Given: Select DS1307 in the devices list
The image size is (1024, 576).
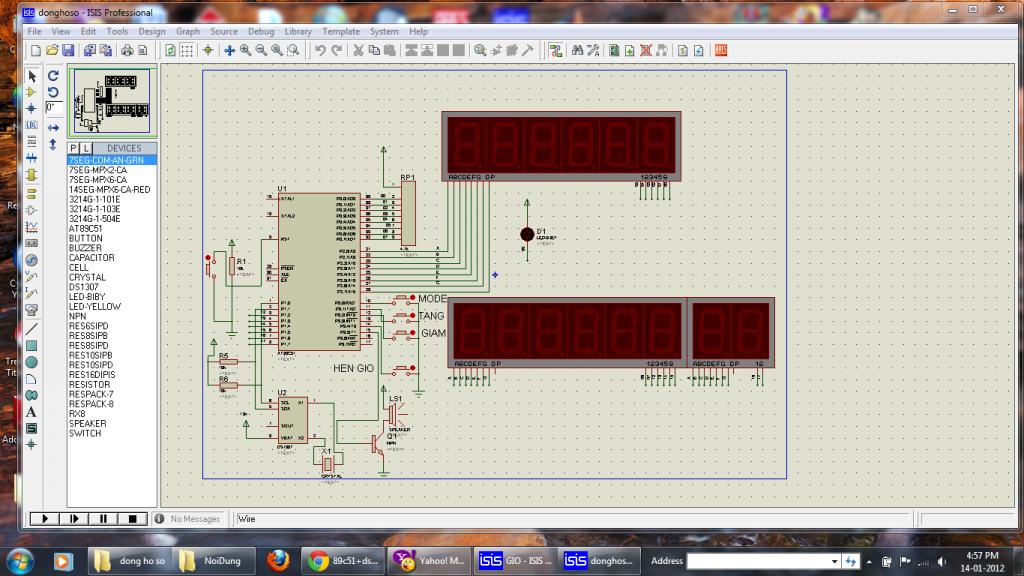Looking at the screenshot, I should (82, 287).
